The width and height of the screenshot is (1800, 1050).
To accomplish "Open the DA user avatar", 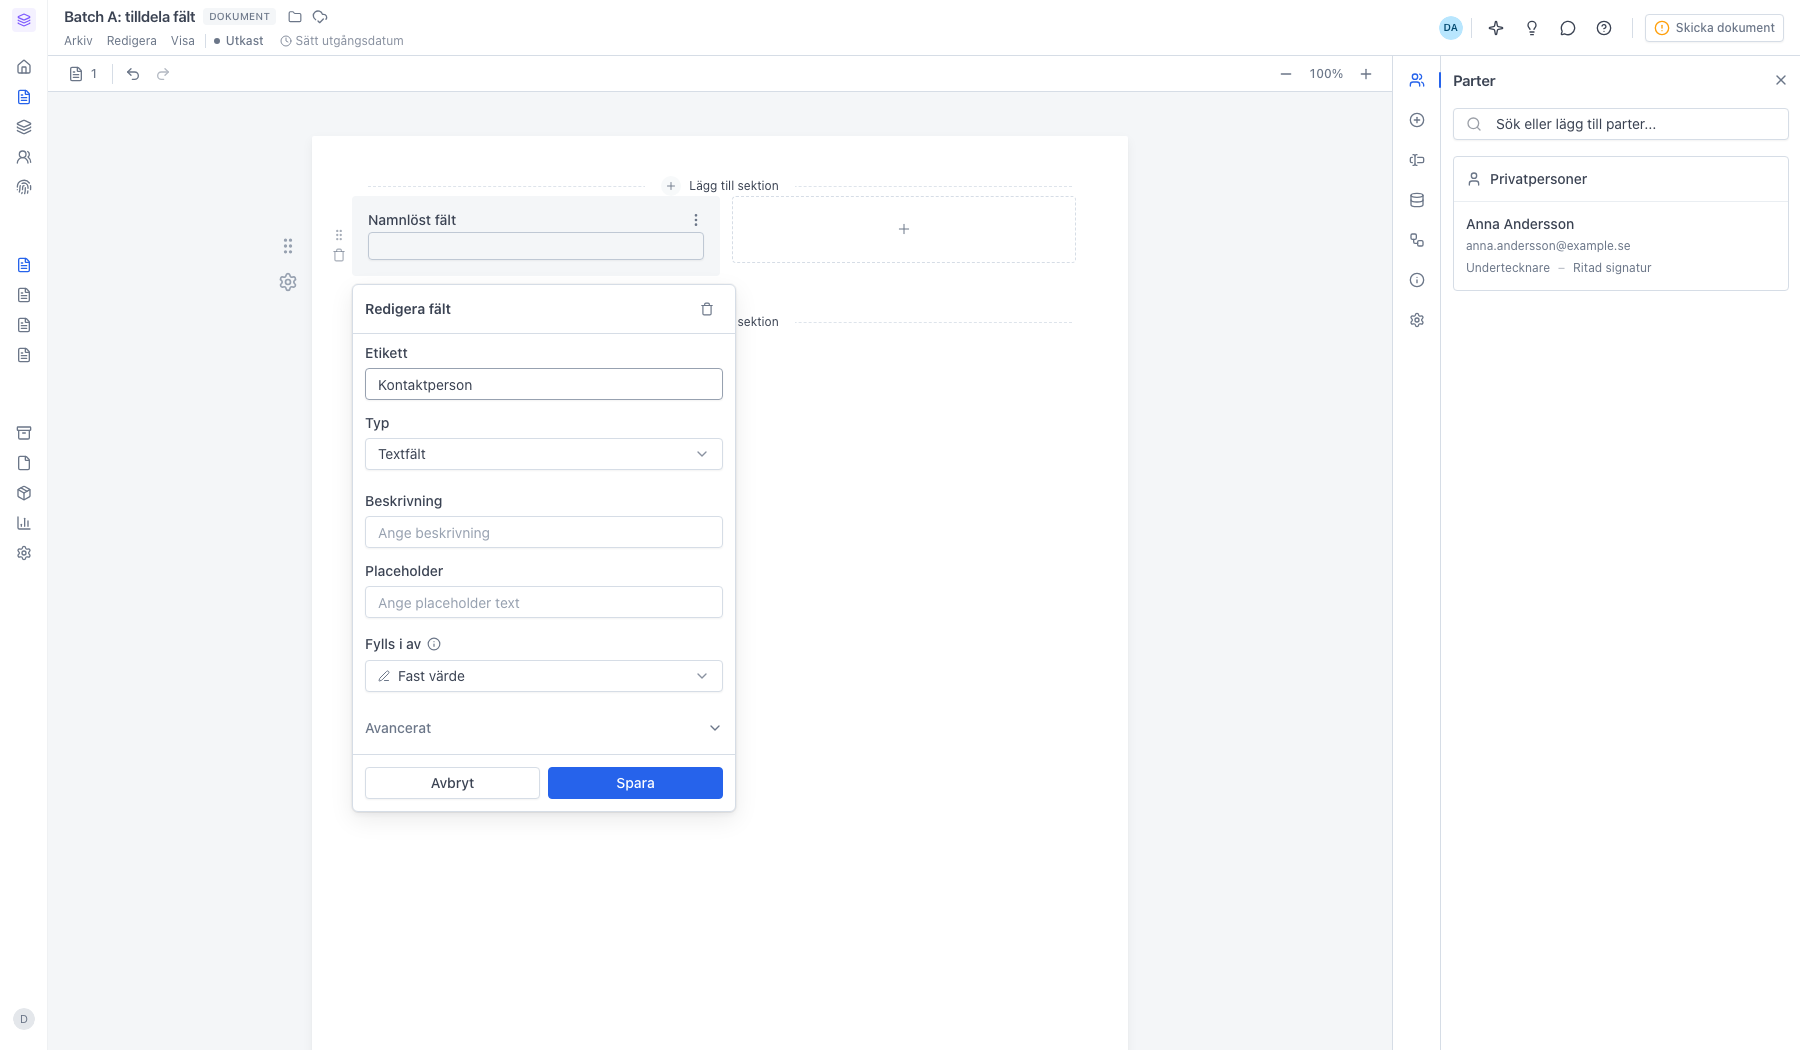I will [1451, 28].
